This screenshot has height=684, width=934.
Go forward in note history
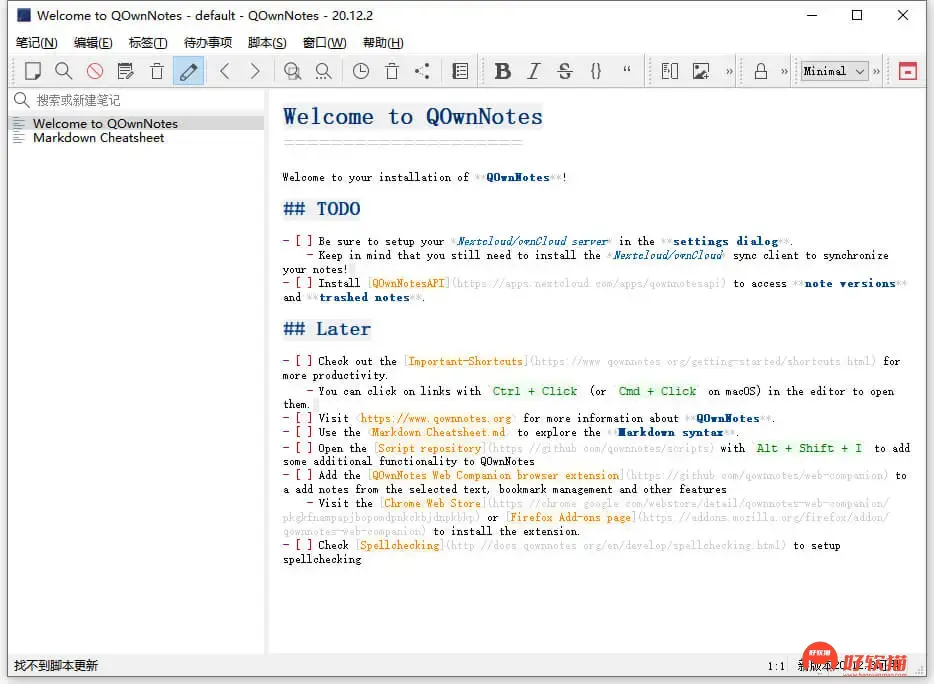[x=255, y=71]
